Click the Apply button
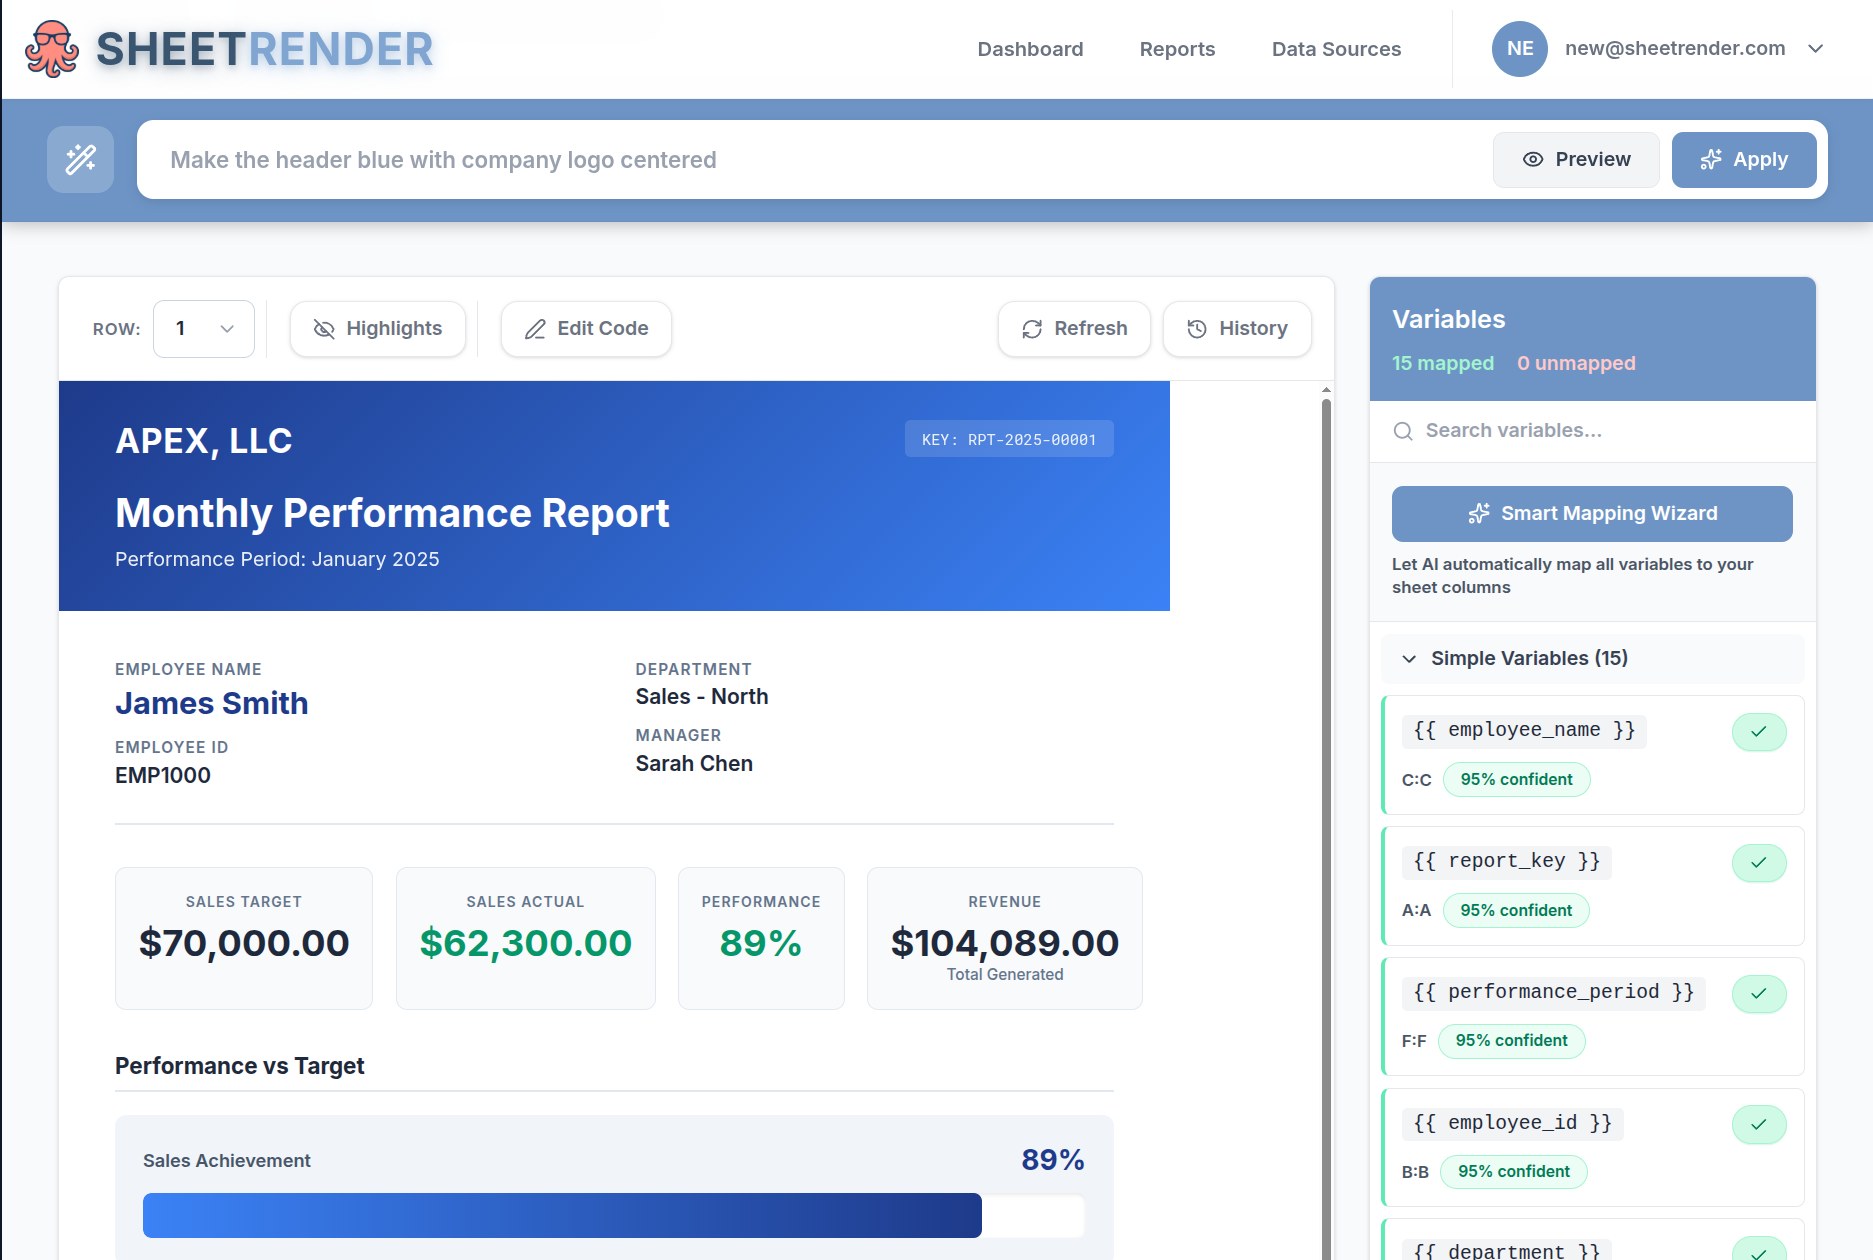1873x1260 pixels. coord(1743,159)
